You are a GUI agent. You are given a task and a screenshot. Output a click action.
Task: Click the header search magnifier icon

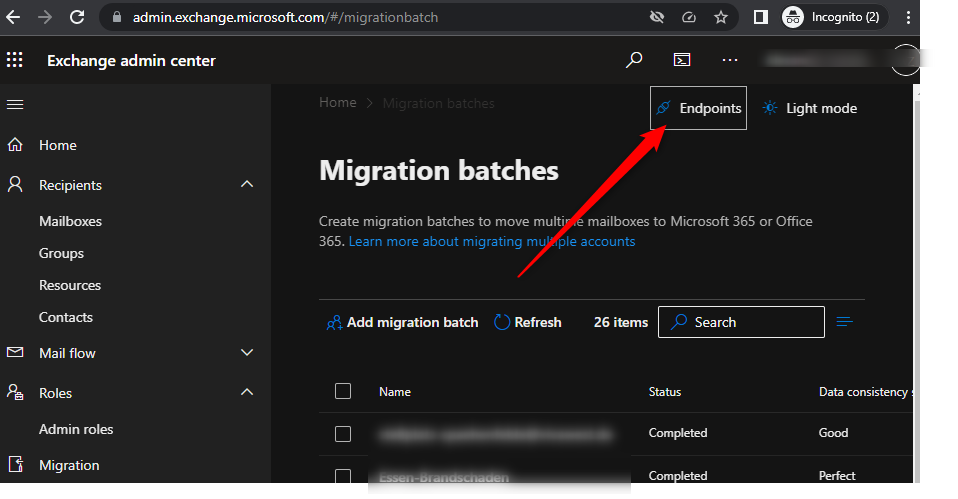click(634, 60)
